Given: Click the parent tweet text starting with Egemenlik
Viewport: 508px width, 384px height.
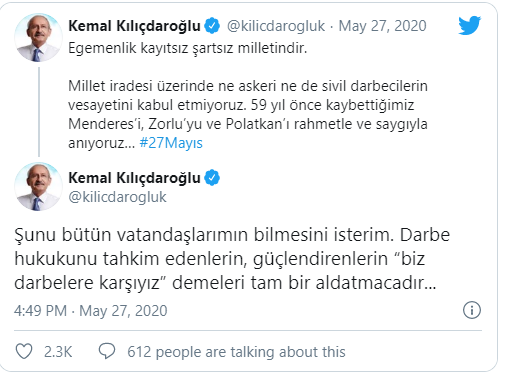Looking at the screenshot, I should pyautogui.click(x=248, y=96).
